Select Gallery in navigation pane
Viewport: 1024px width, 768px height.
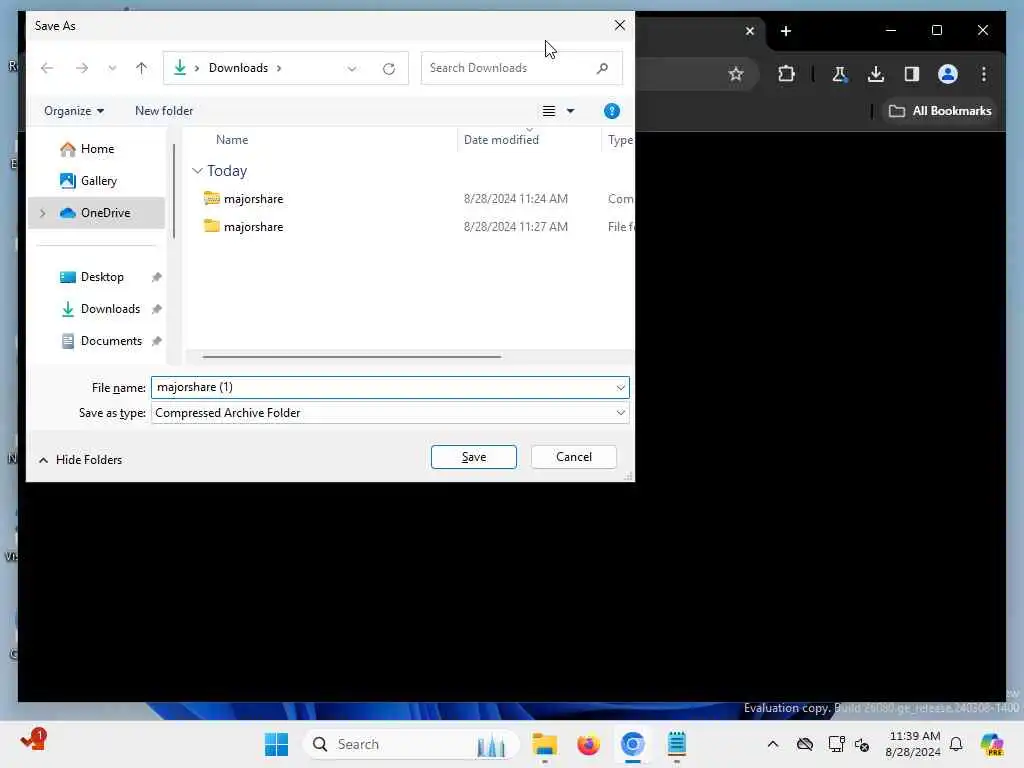coord(98,181)
